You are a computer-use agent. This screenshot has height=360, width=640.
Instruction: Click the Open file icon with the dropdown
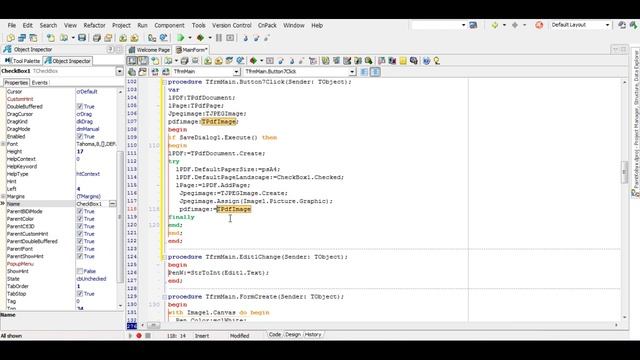tap(64, 38)
